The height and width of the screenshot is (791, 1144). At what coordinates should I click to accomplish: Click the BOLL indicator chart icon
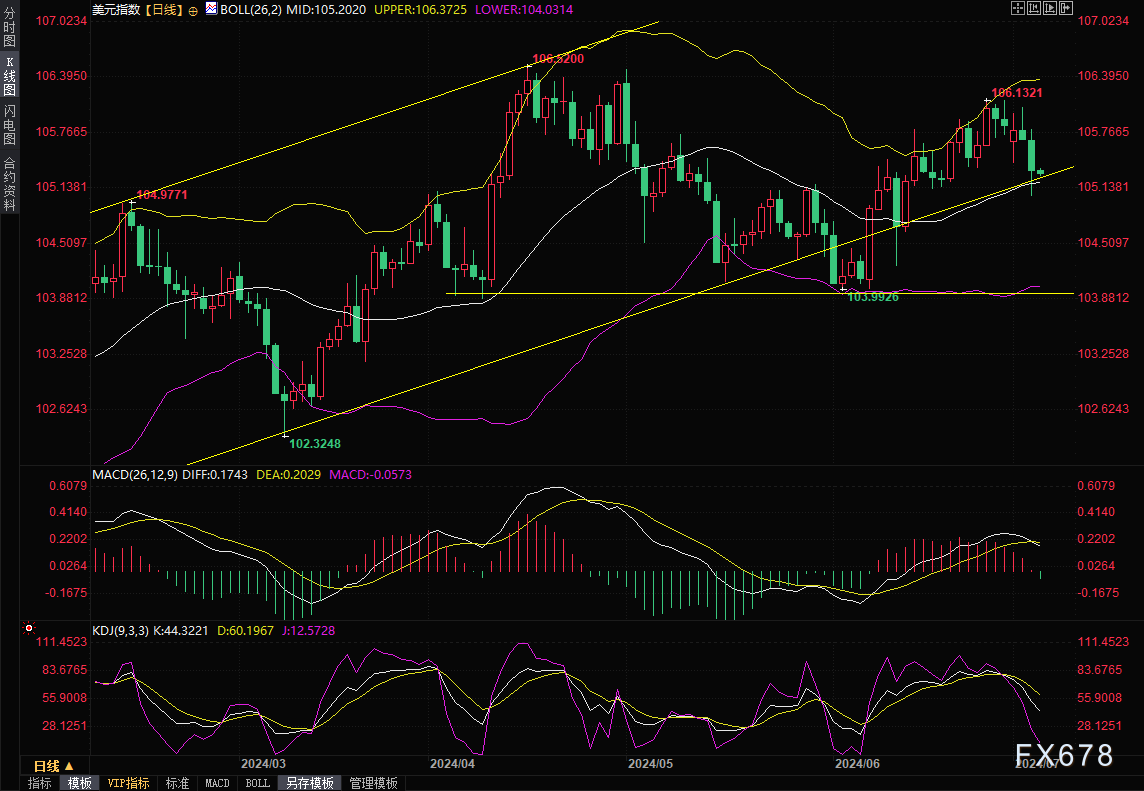[x=212, y=9]
